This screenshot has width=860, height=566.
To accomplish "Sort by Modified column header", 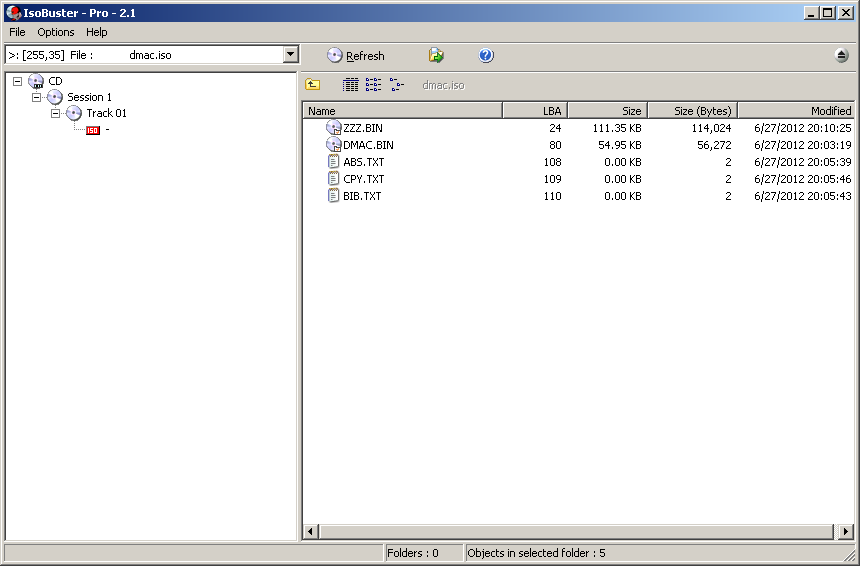I will point(796,111).
